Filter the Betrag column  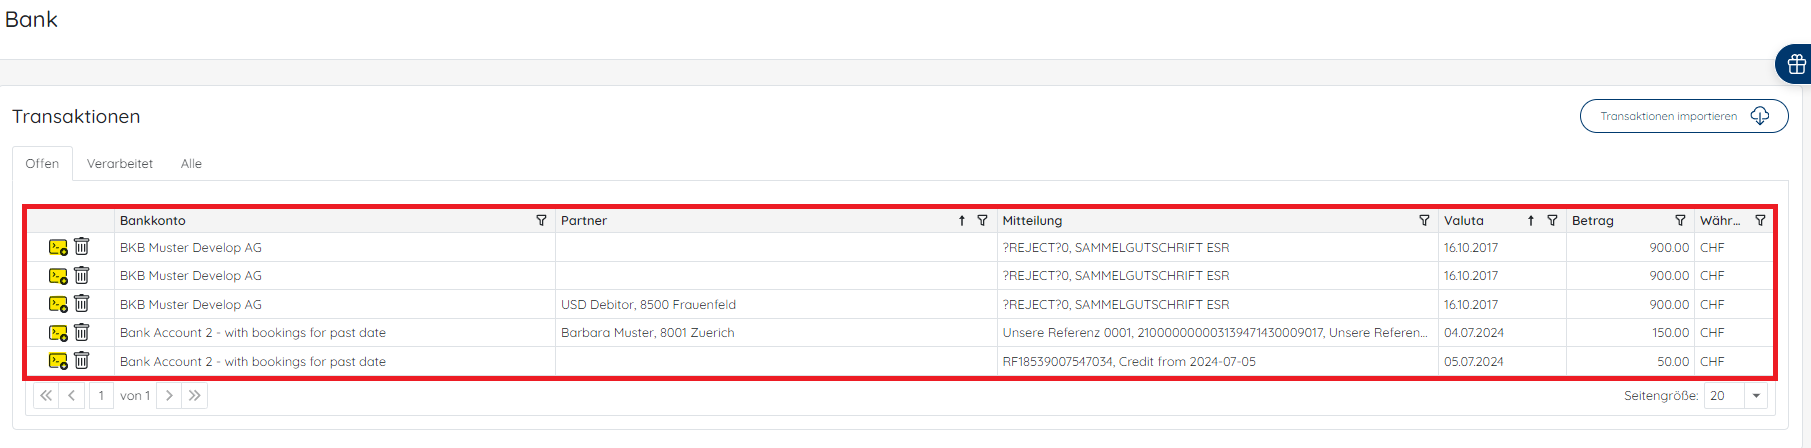click(x=1680, y=220)
